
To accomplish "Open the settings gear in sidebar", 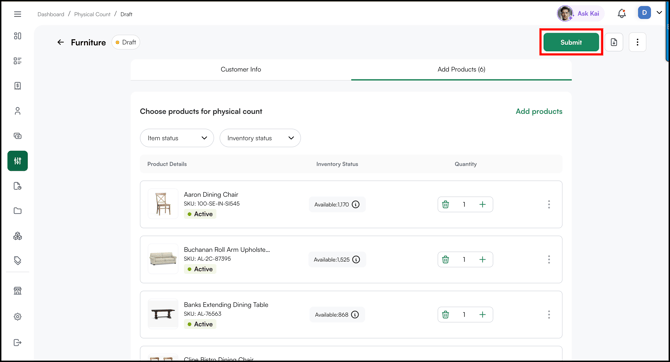I will [x=18, y=317].
